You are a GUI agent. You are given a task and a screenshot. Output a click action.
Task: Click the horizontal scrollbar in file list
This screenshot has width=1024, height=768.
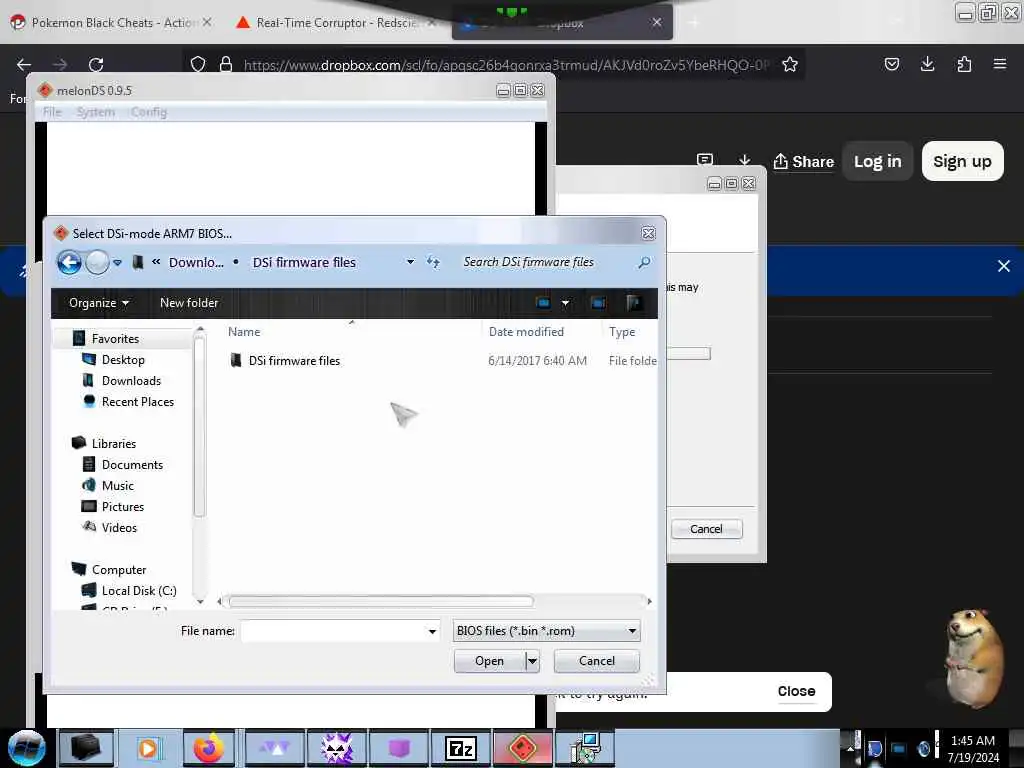pyautogui.click(x=381, y=601)
